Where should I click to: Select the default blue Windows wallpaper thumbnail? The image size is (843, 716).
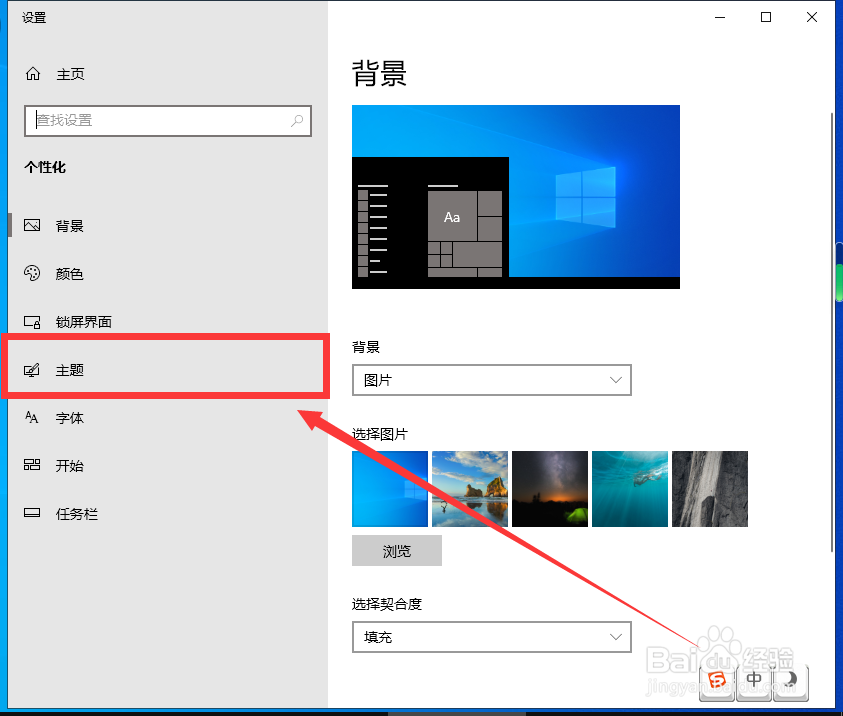[389, 488]
